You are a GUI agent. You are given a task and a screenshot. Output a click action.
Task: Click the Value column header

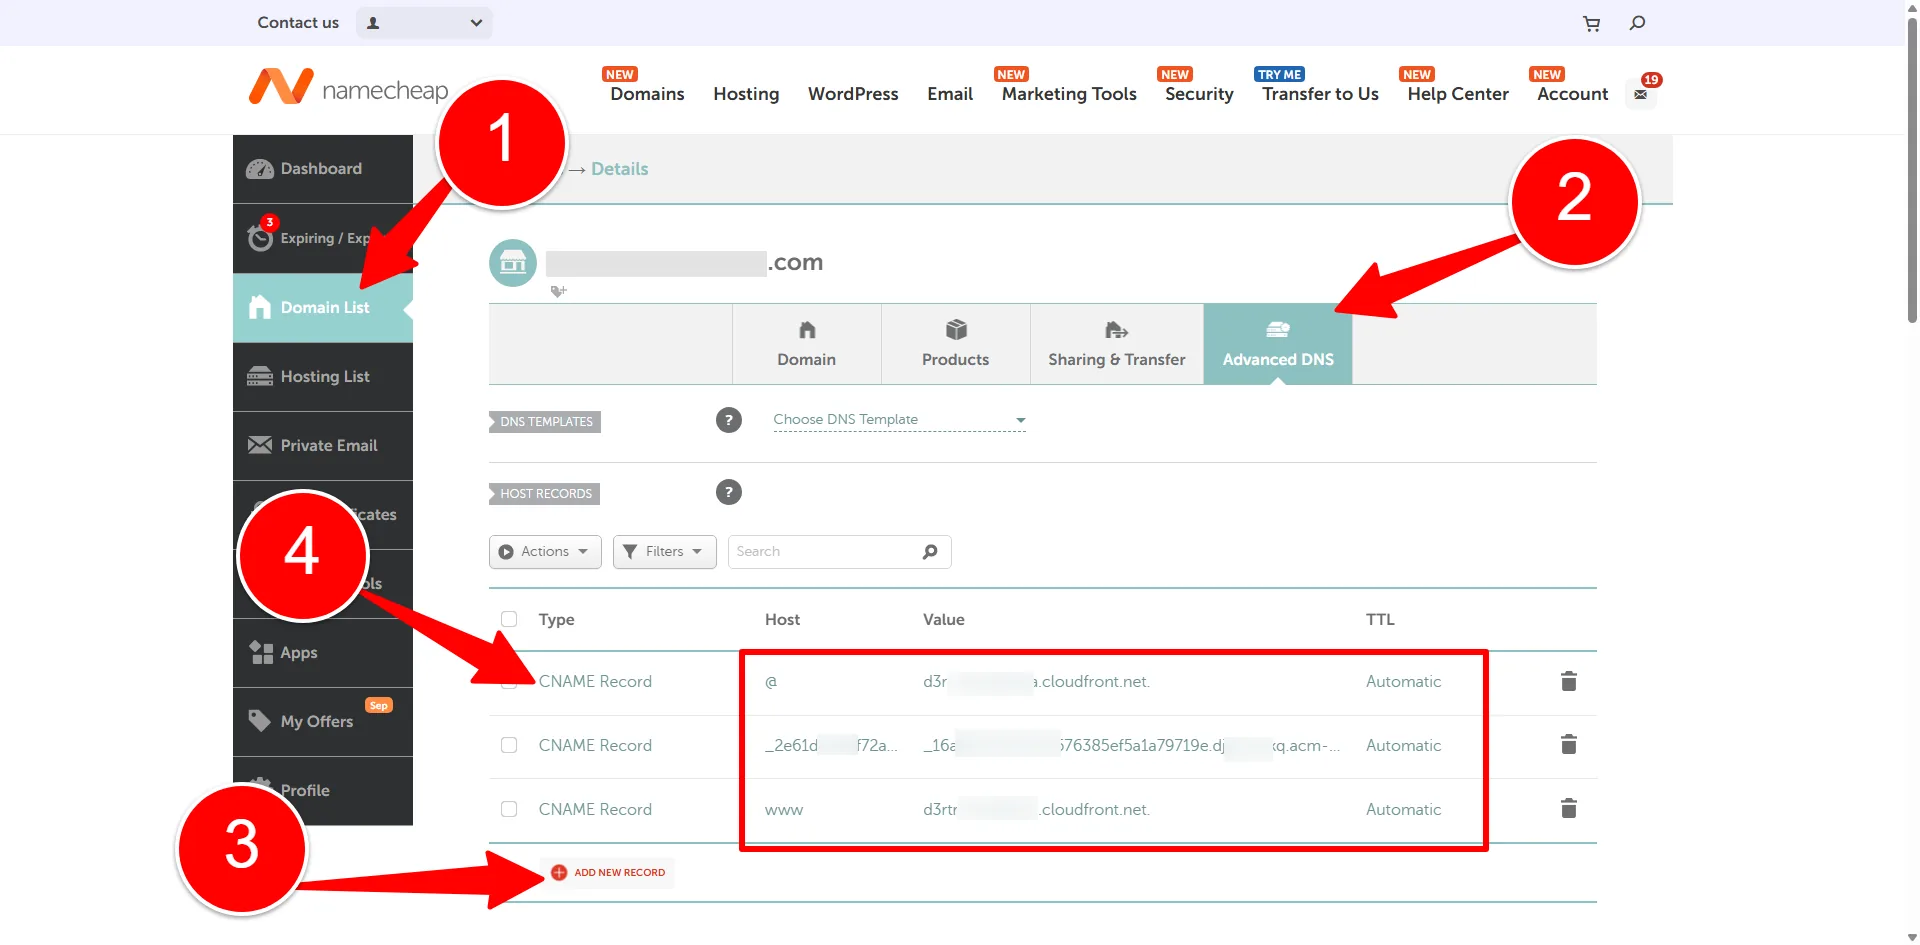[943, 620]
